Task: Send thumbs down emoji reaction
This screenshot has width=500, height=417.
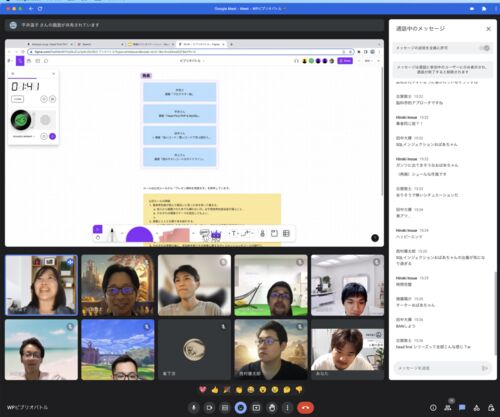Action: tap(299, 389)
